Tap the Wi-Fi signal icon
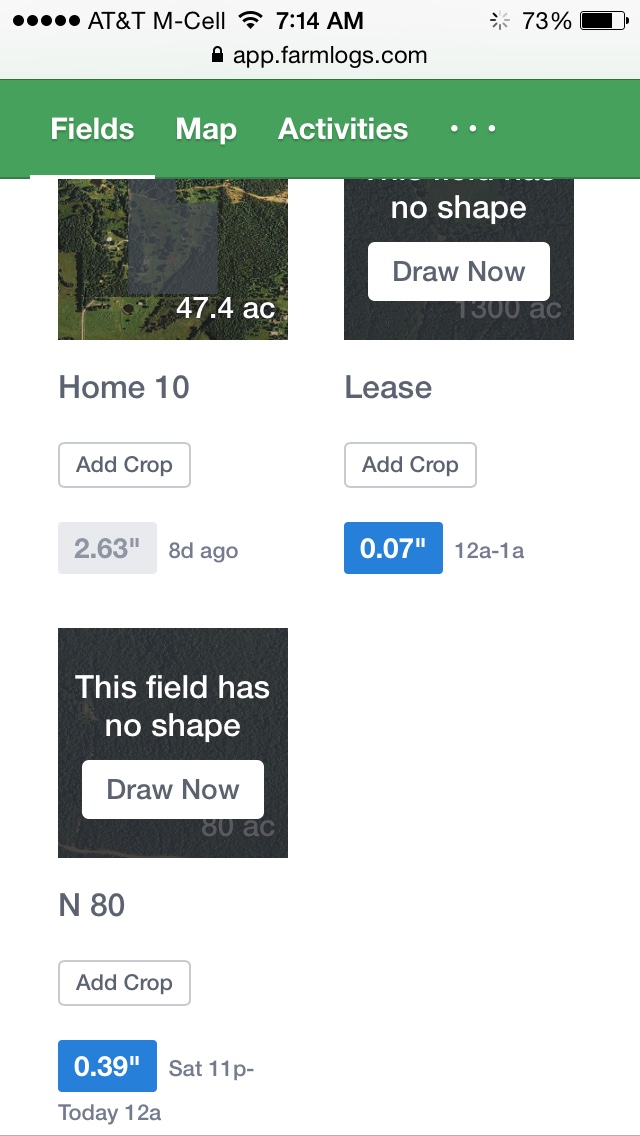This screenshot has width=640, height=1136. click(x=251, y=20)
